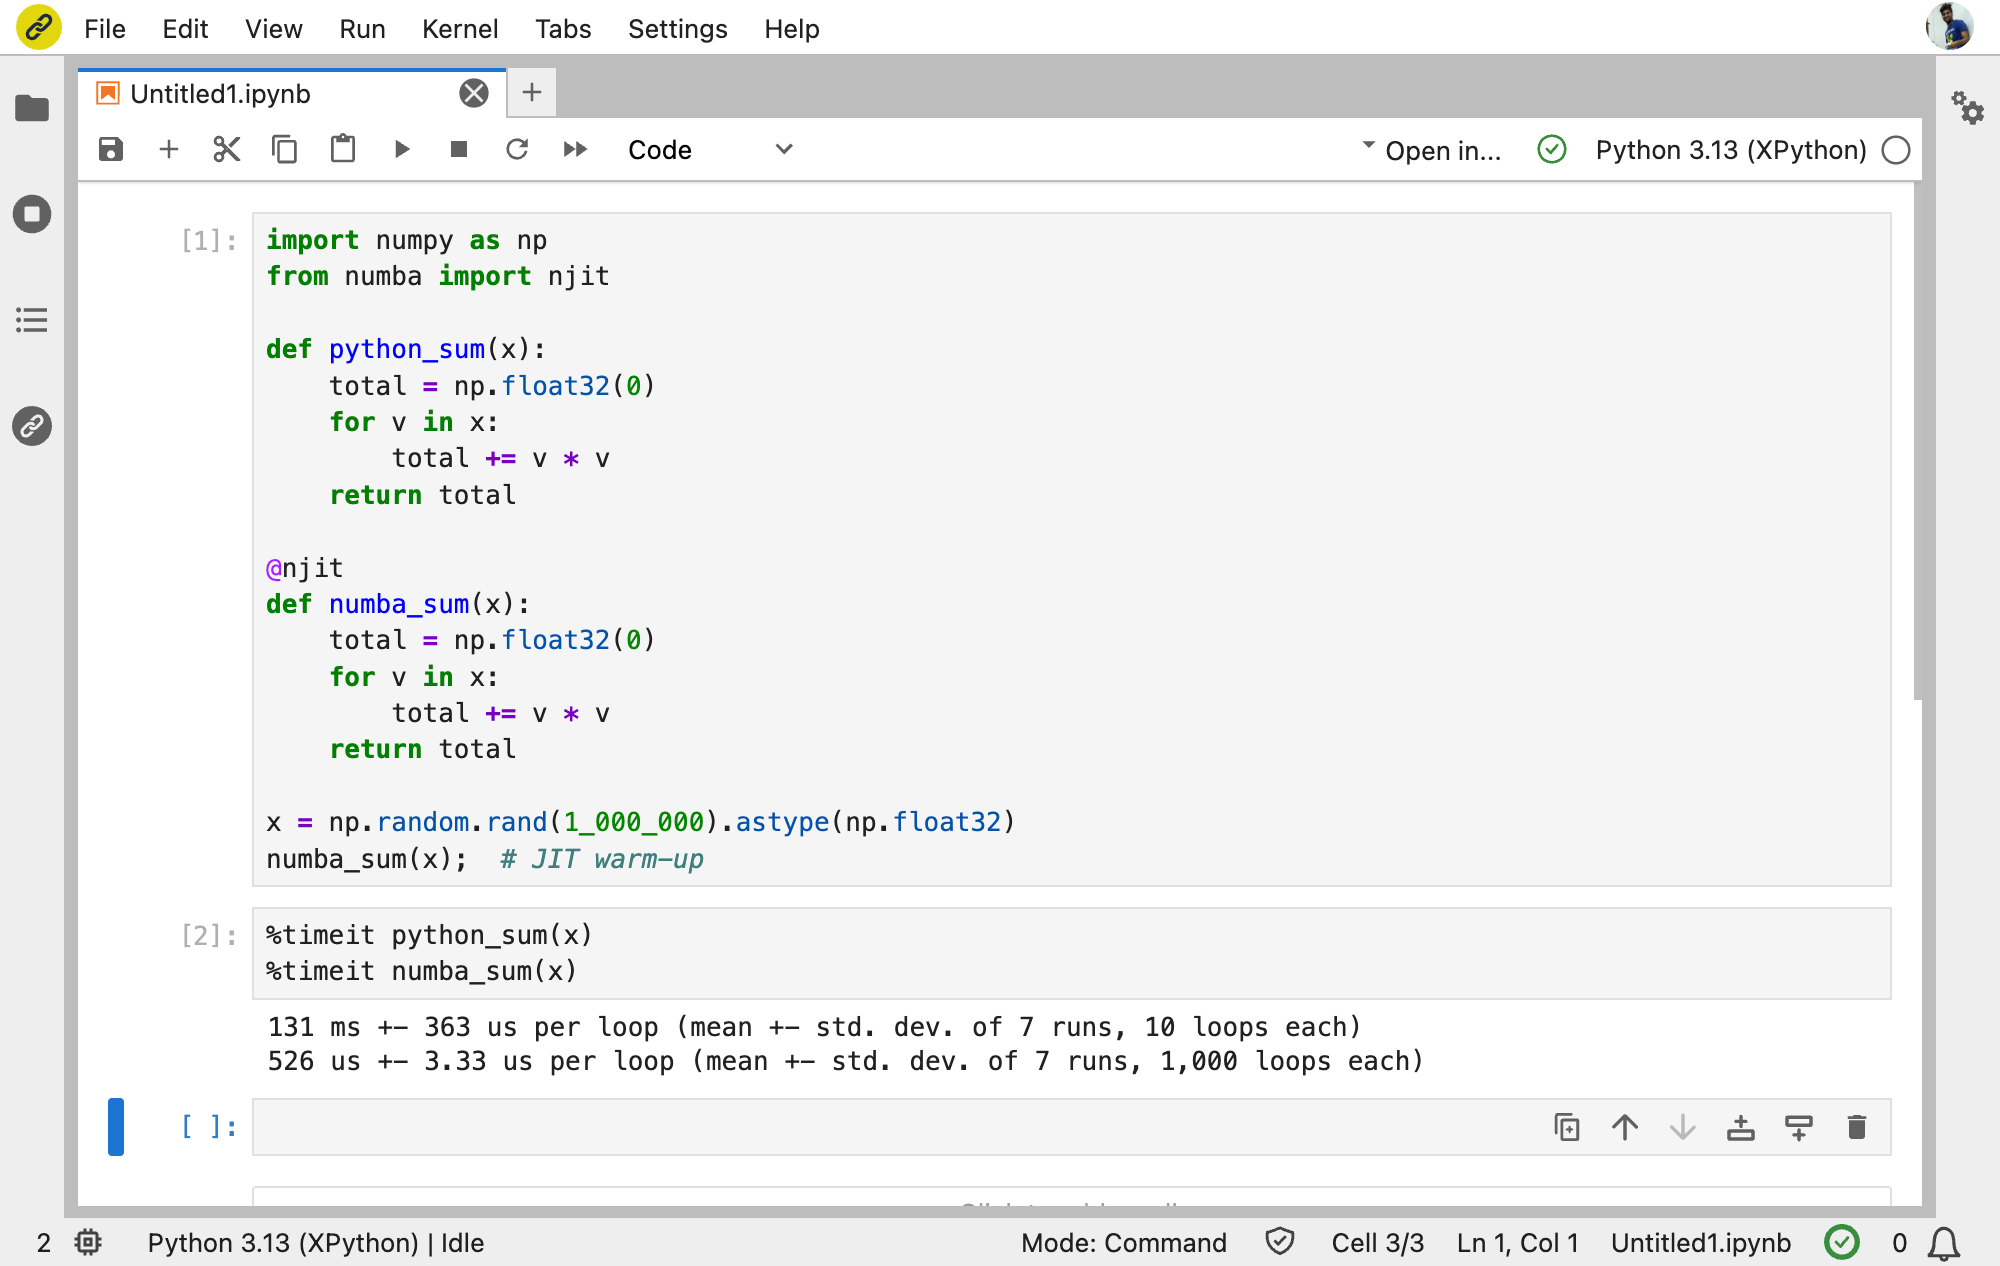Insert a cell below with plus icon

tap(169, 150)
